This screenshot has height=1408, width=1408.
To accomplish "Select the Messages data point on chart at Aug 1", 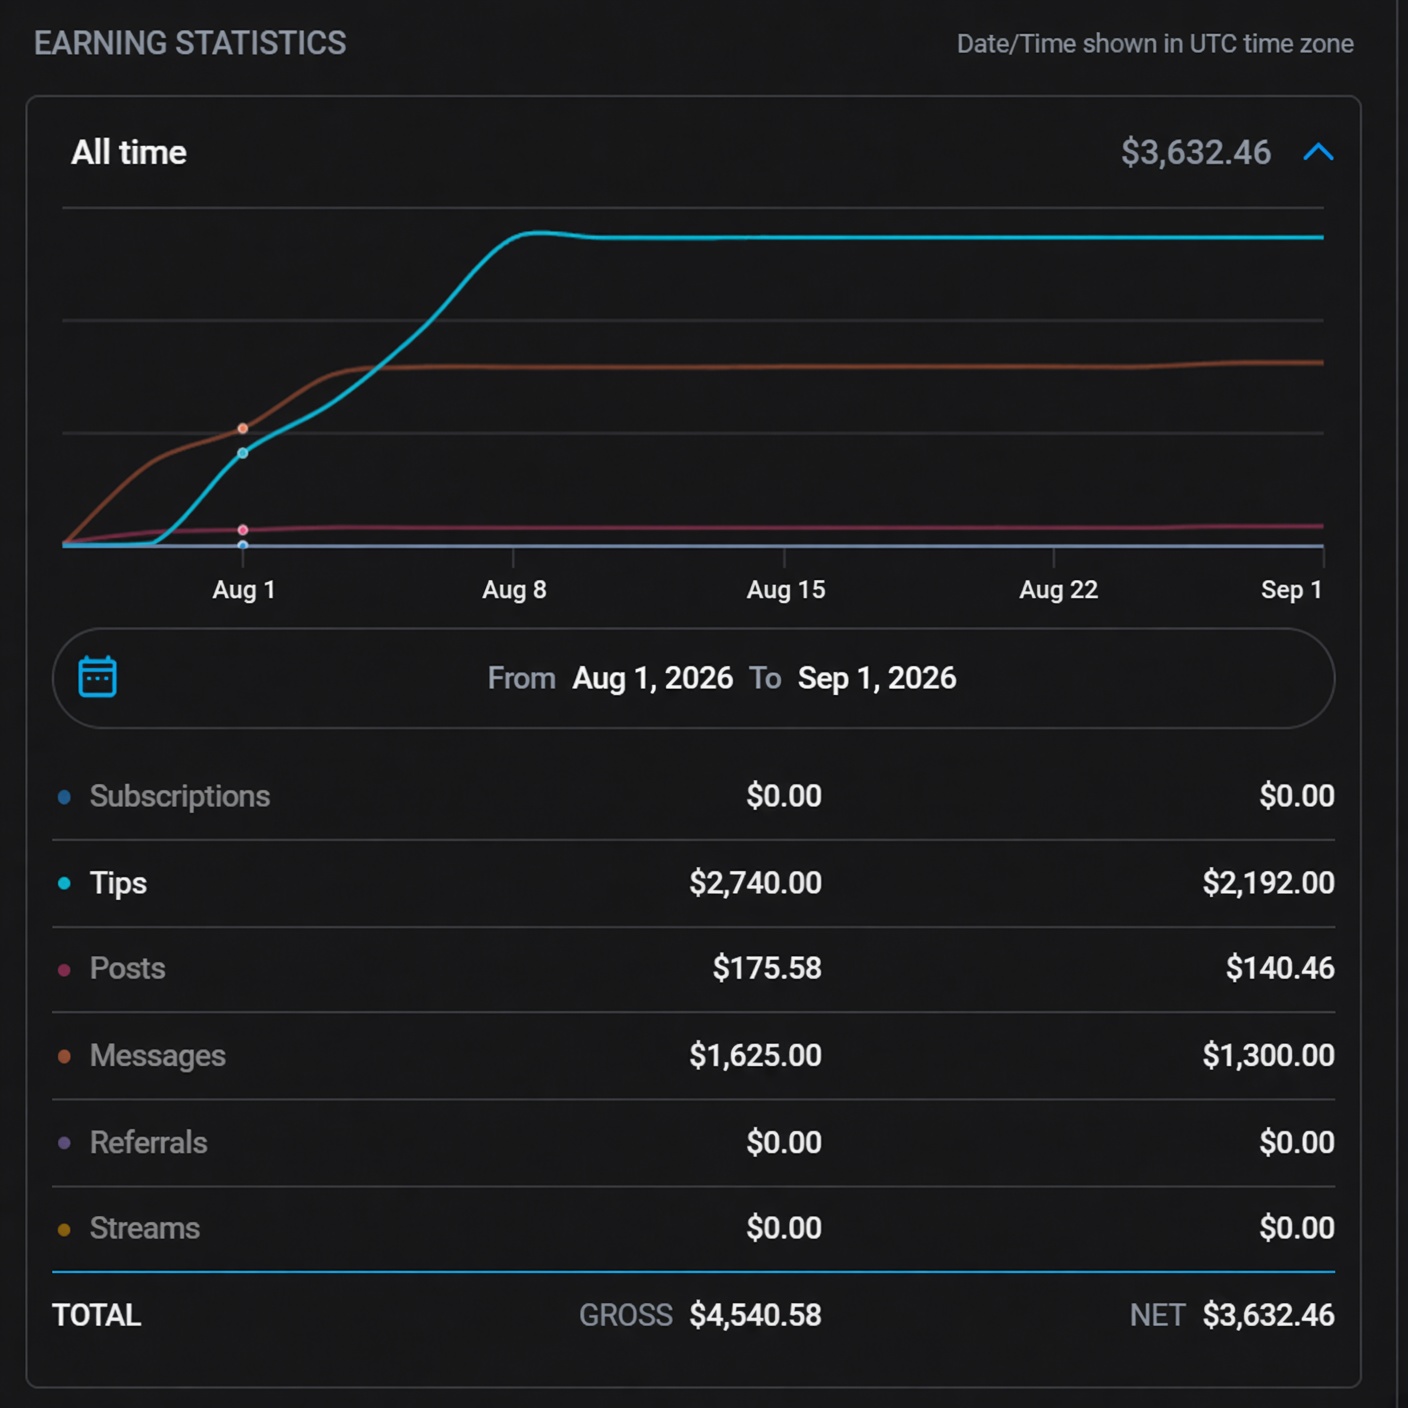I will 243,429.
